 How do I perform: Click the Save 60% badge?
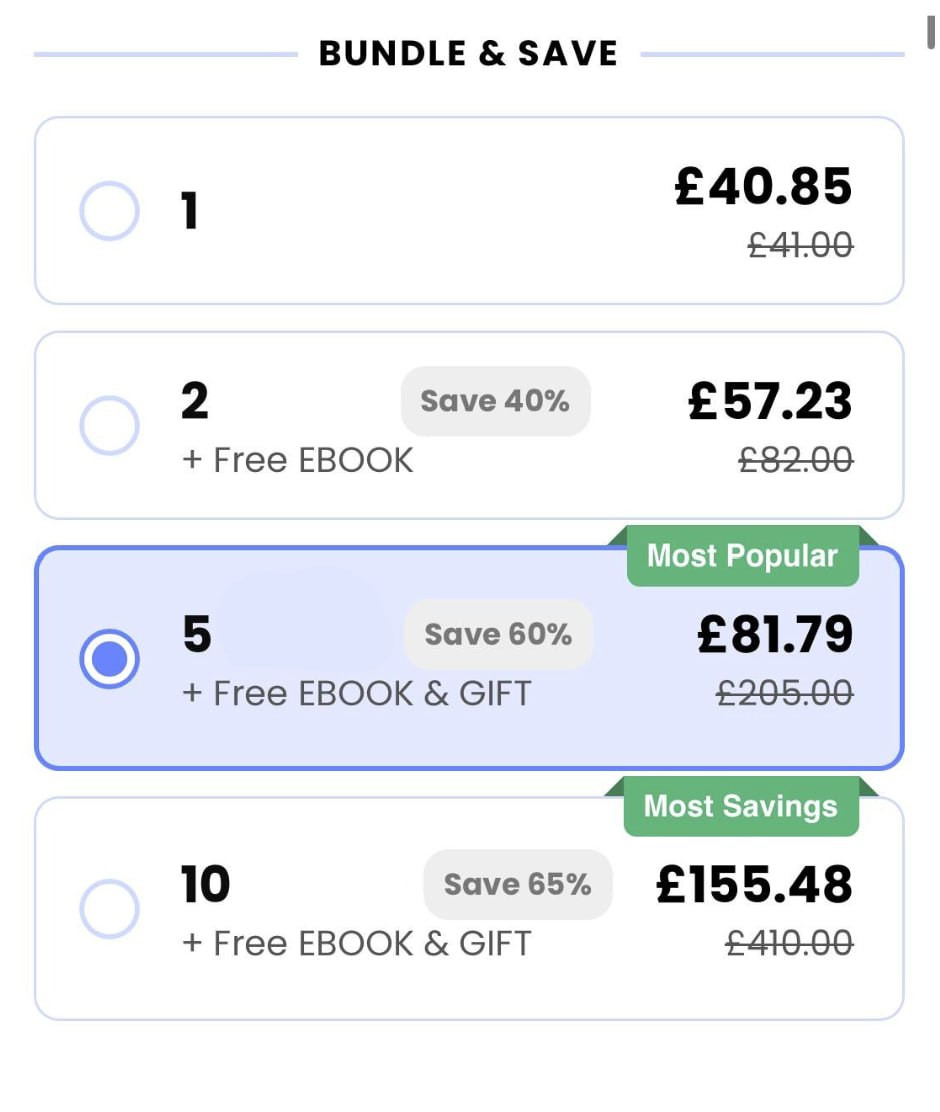(x=498, y=634)
